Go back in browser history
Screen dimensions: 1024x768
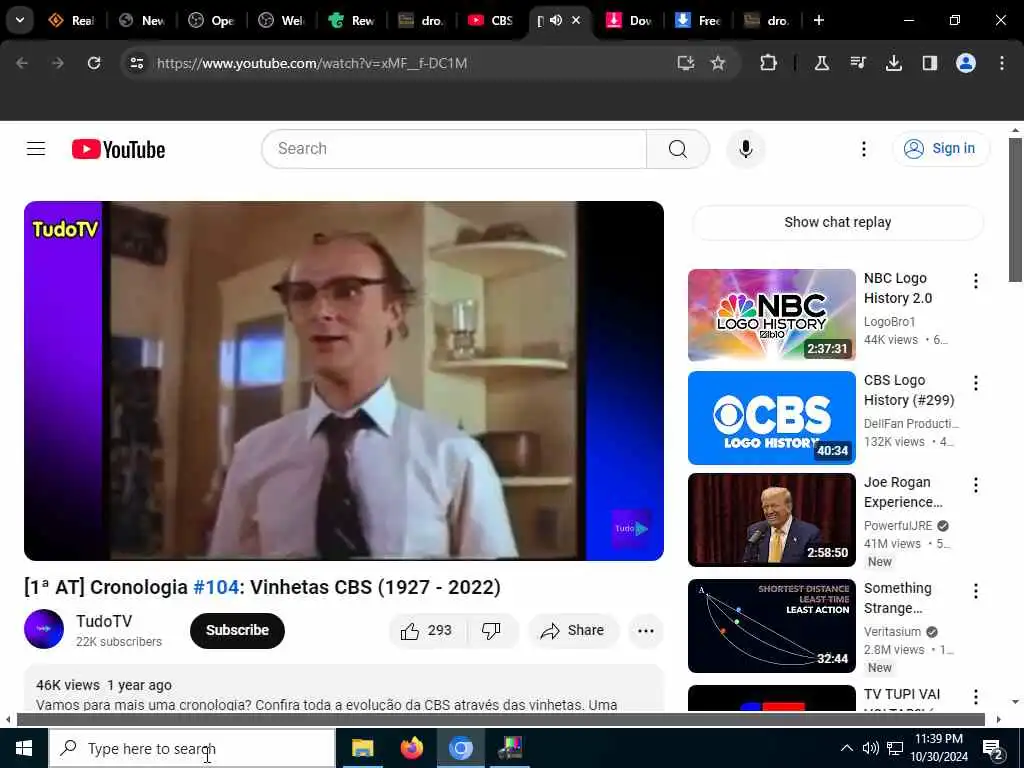22,63
